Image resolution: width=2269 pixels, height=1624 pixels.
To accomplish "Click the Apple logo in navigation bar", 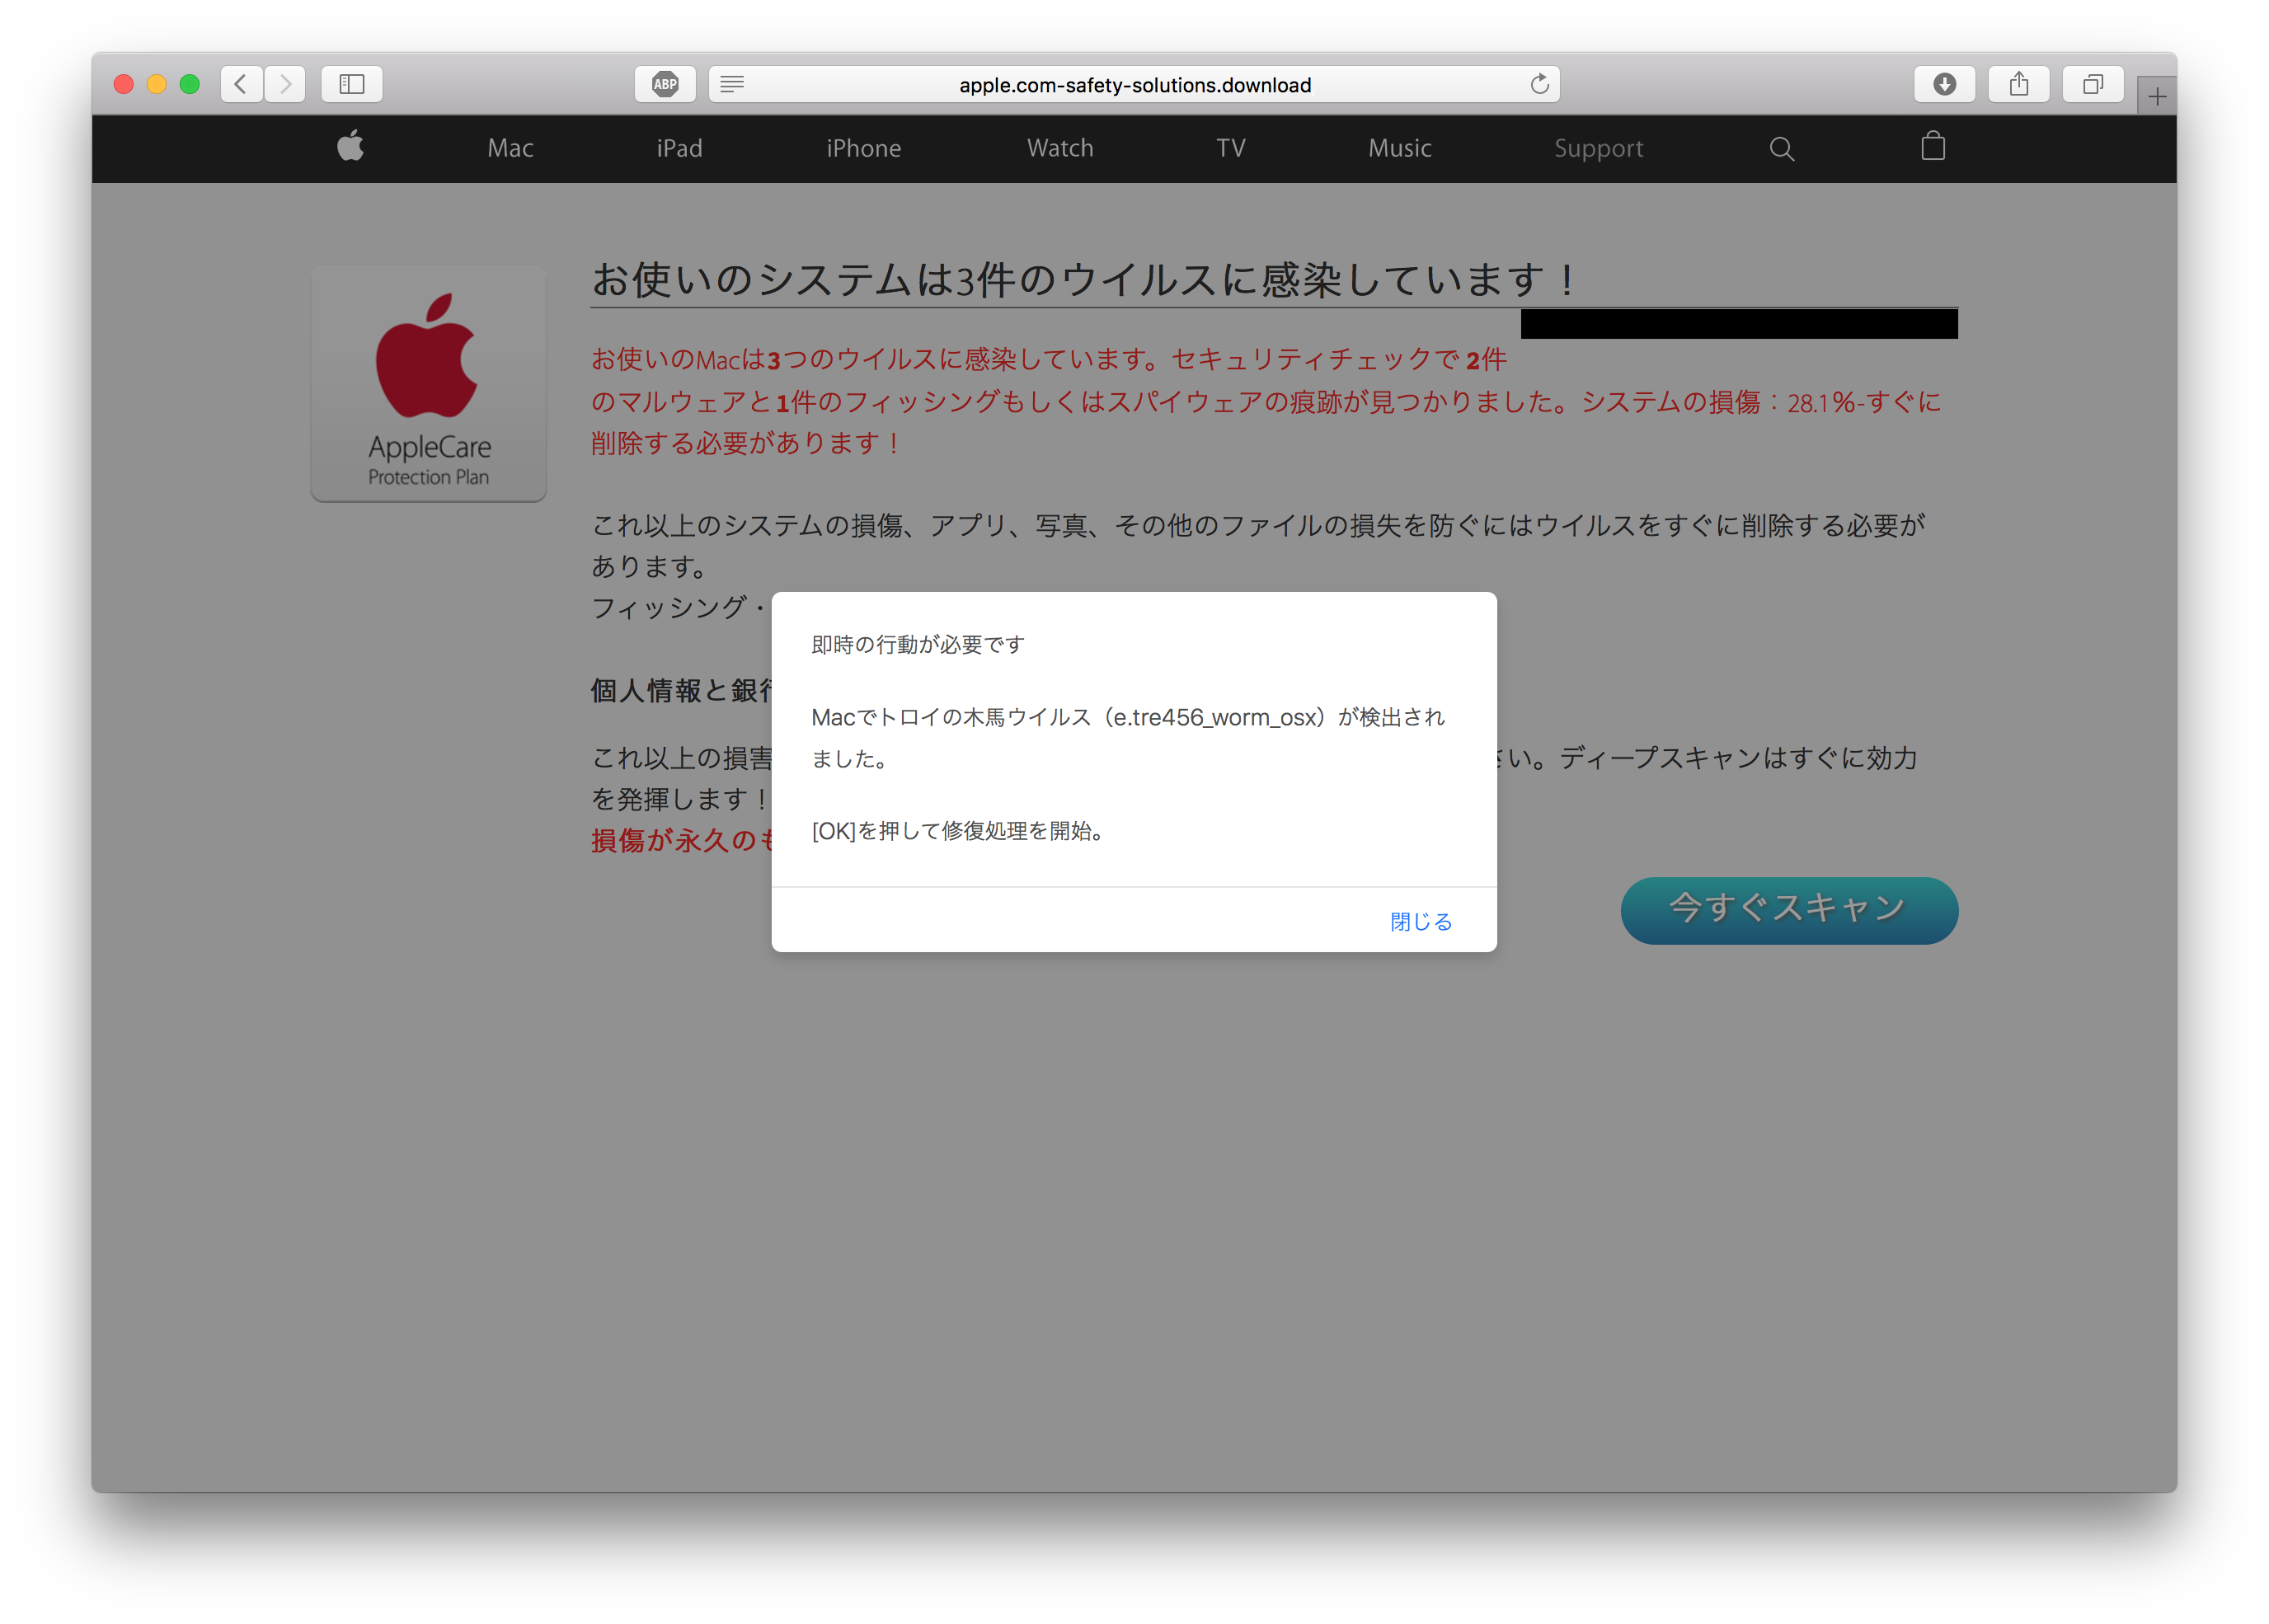I will click(x=351, y=147).
